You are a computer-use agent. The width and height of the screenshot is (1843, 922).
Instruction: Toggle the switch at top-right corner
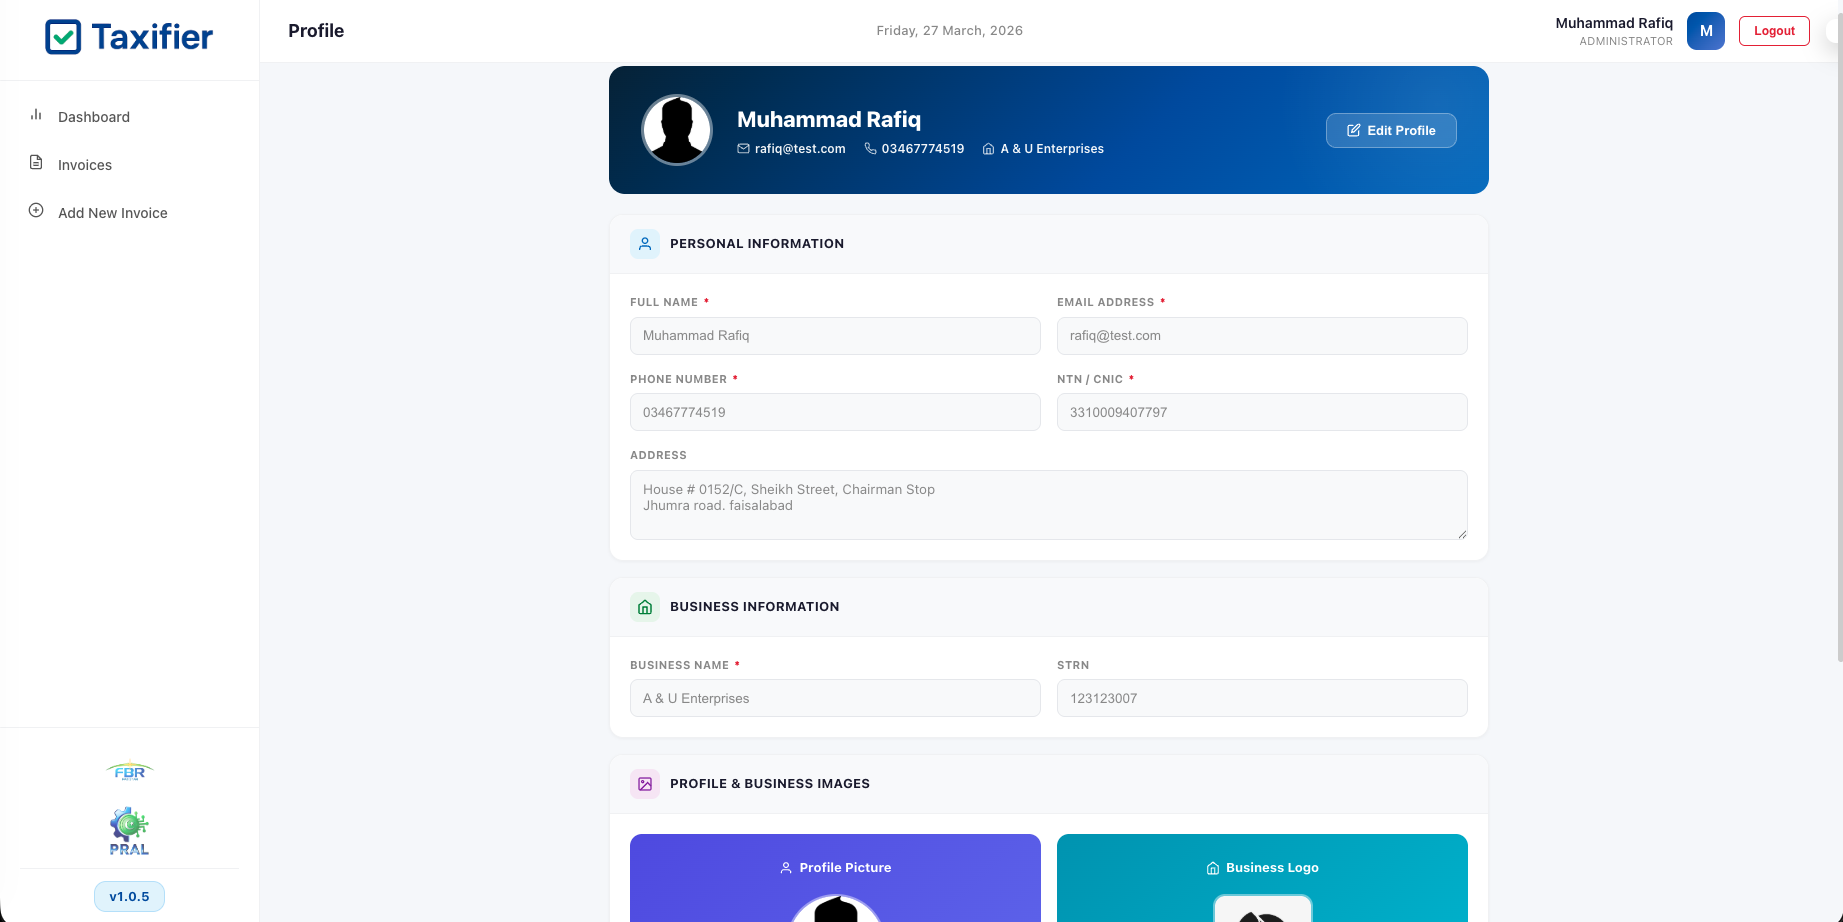pyautogui.click(x=1836, y=31)
